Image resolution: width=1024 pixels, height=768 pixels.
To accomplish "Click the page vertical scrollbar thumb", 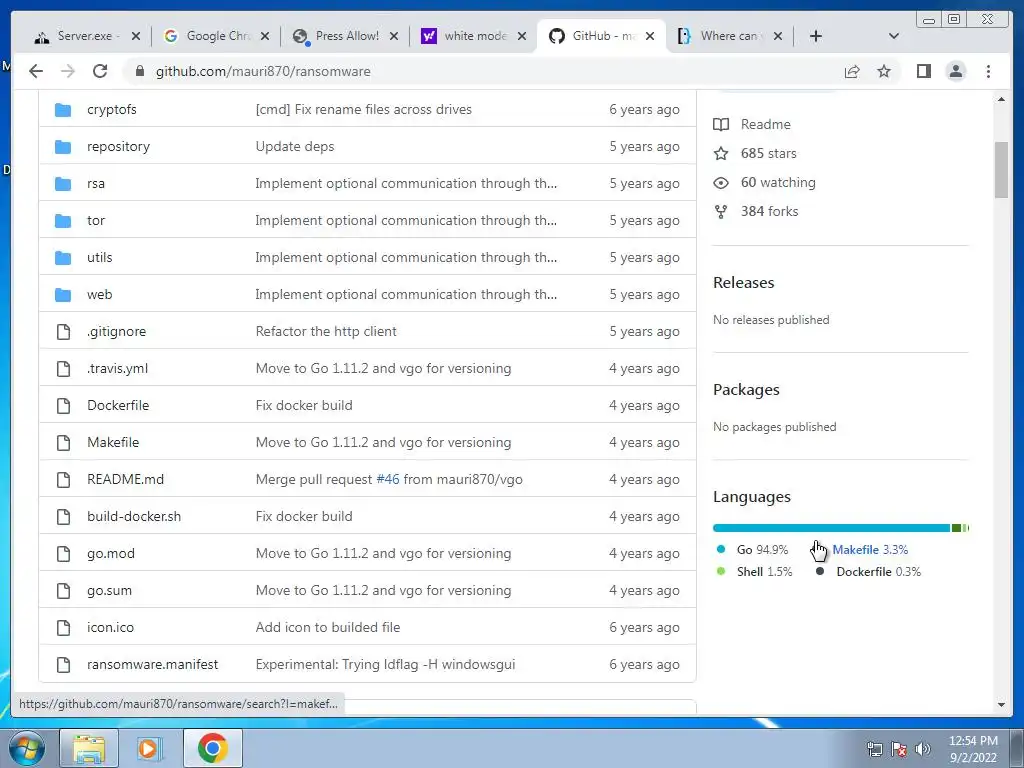I will click(x=1001, y=169).
